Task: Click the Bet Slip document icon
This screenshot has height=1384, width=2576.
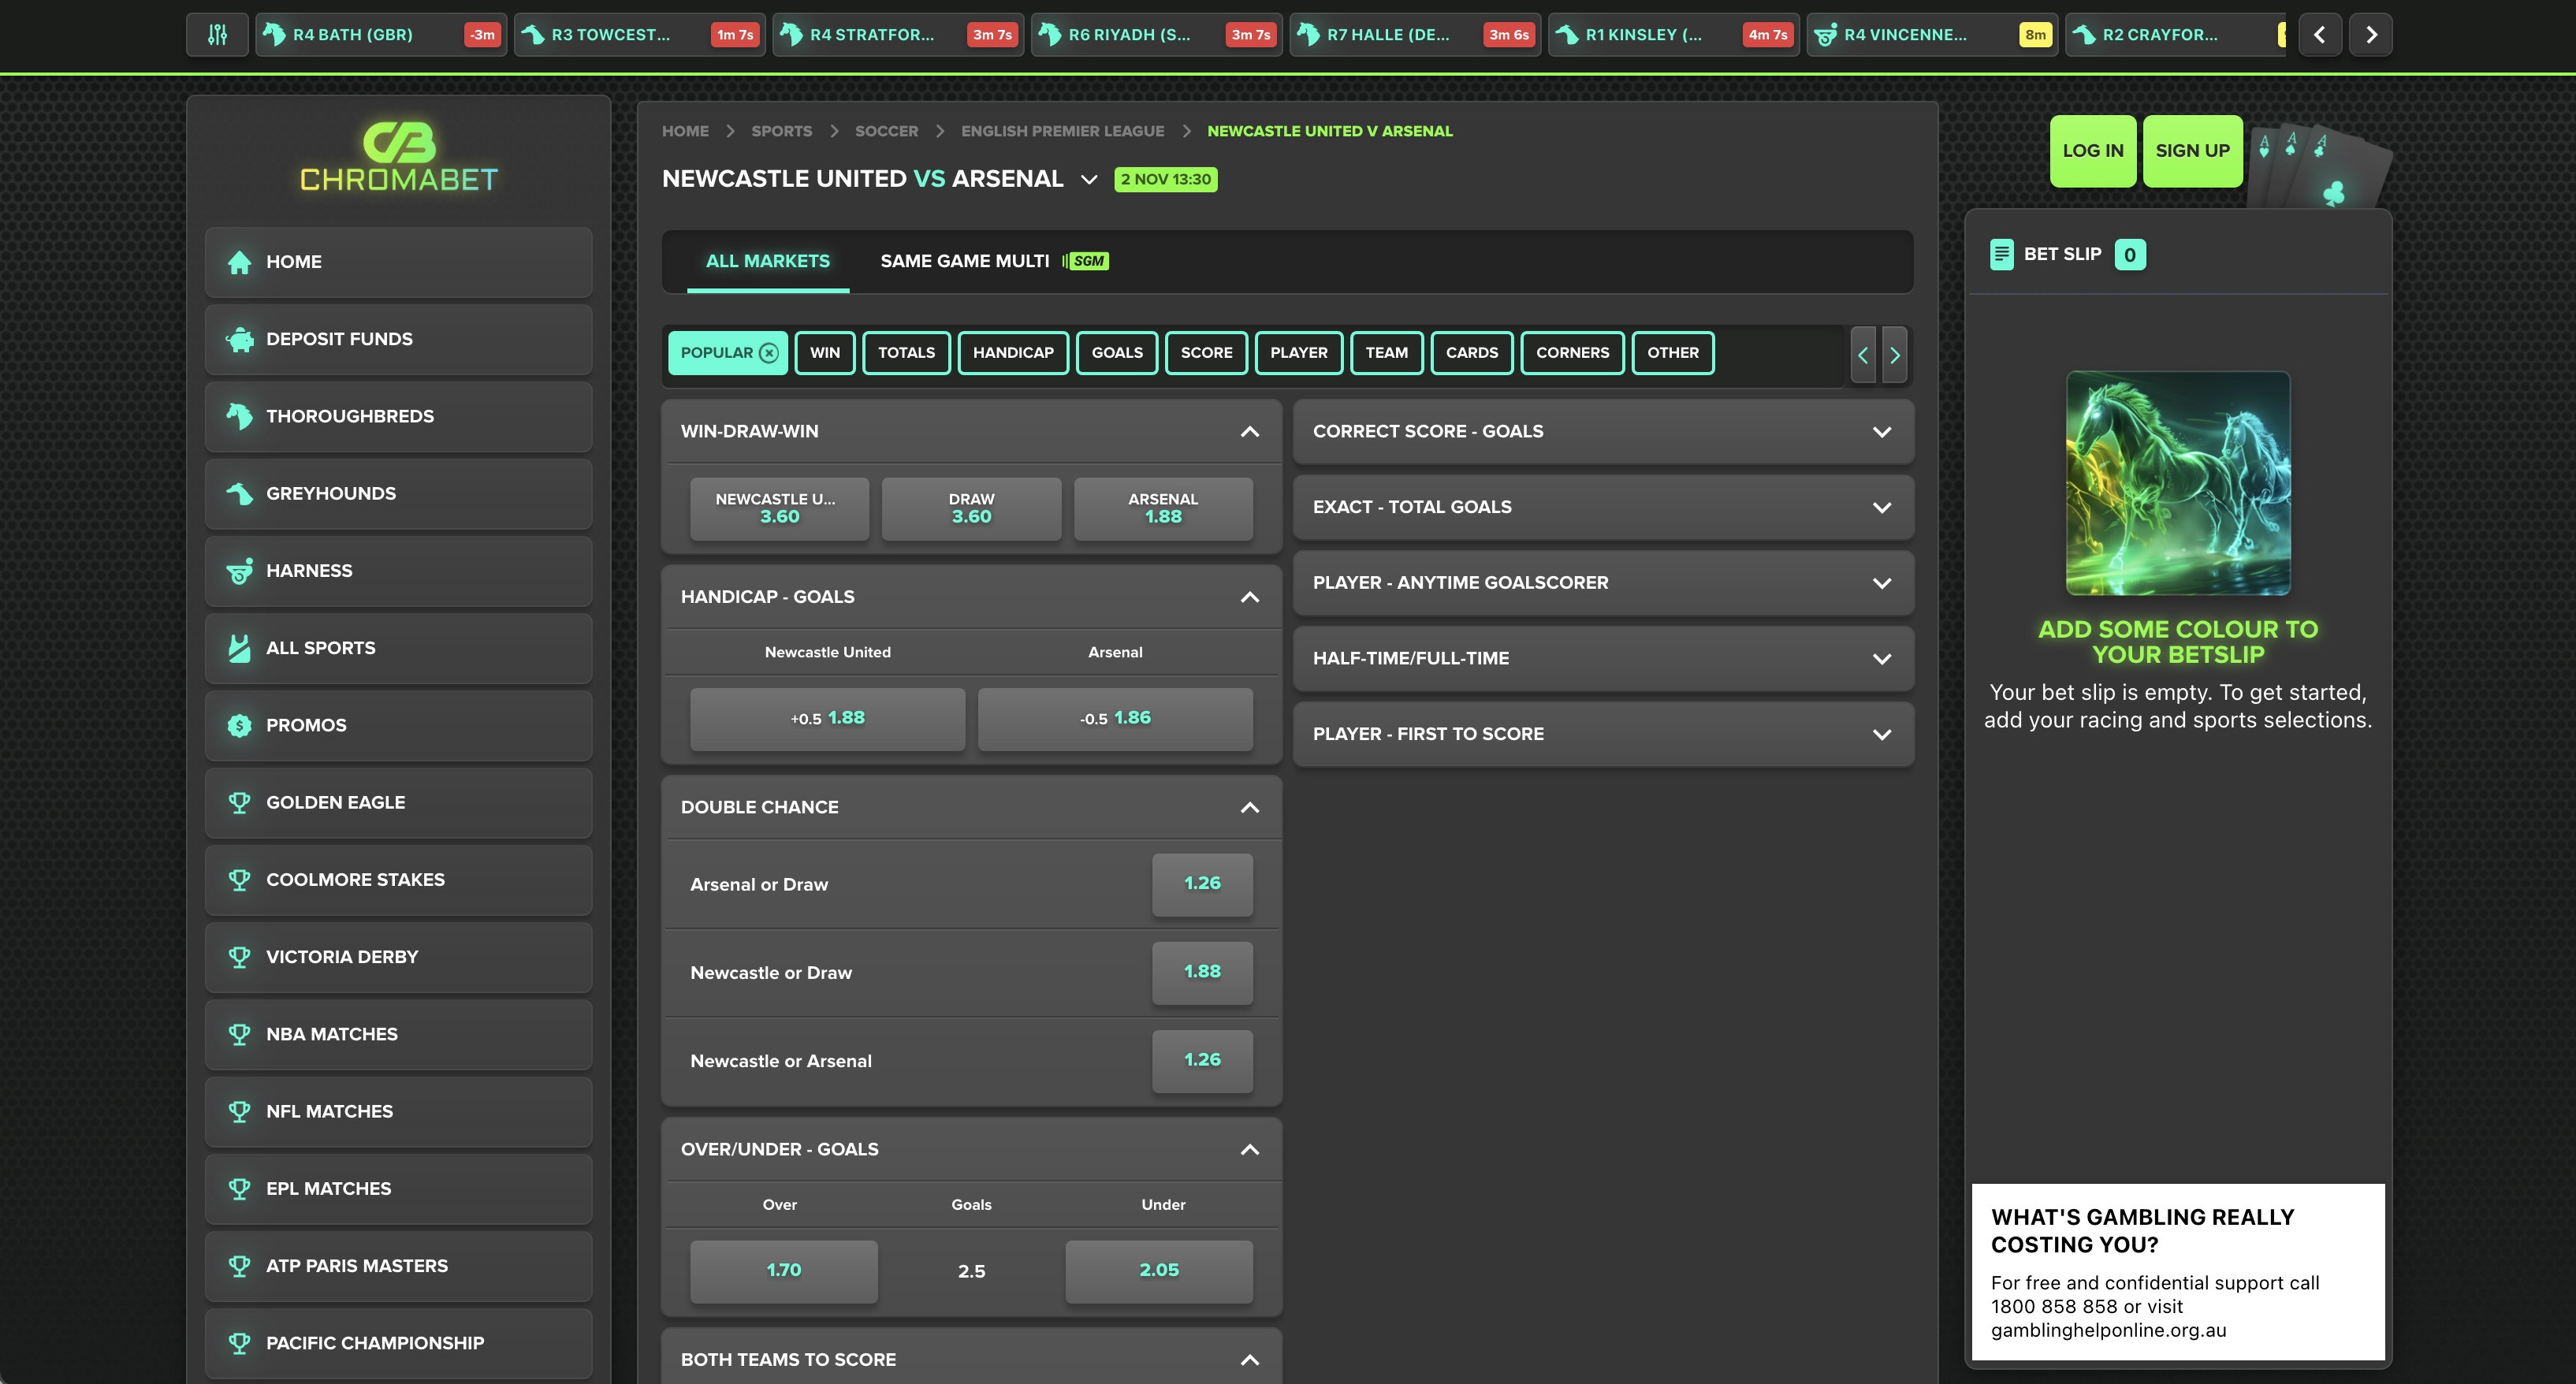Action: 2001,255
